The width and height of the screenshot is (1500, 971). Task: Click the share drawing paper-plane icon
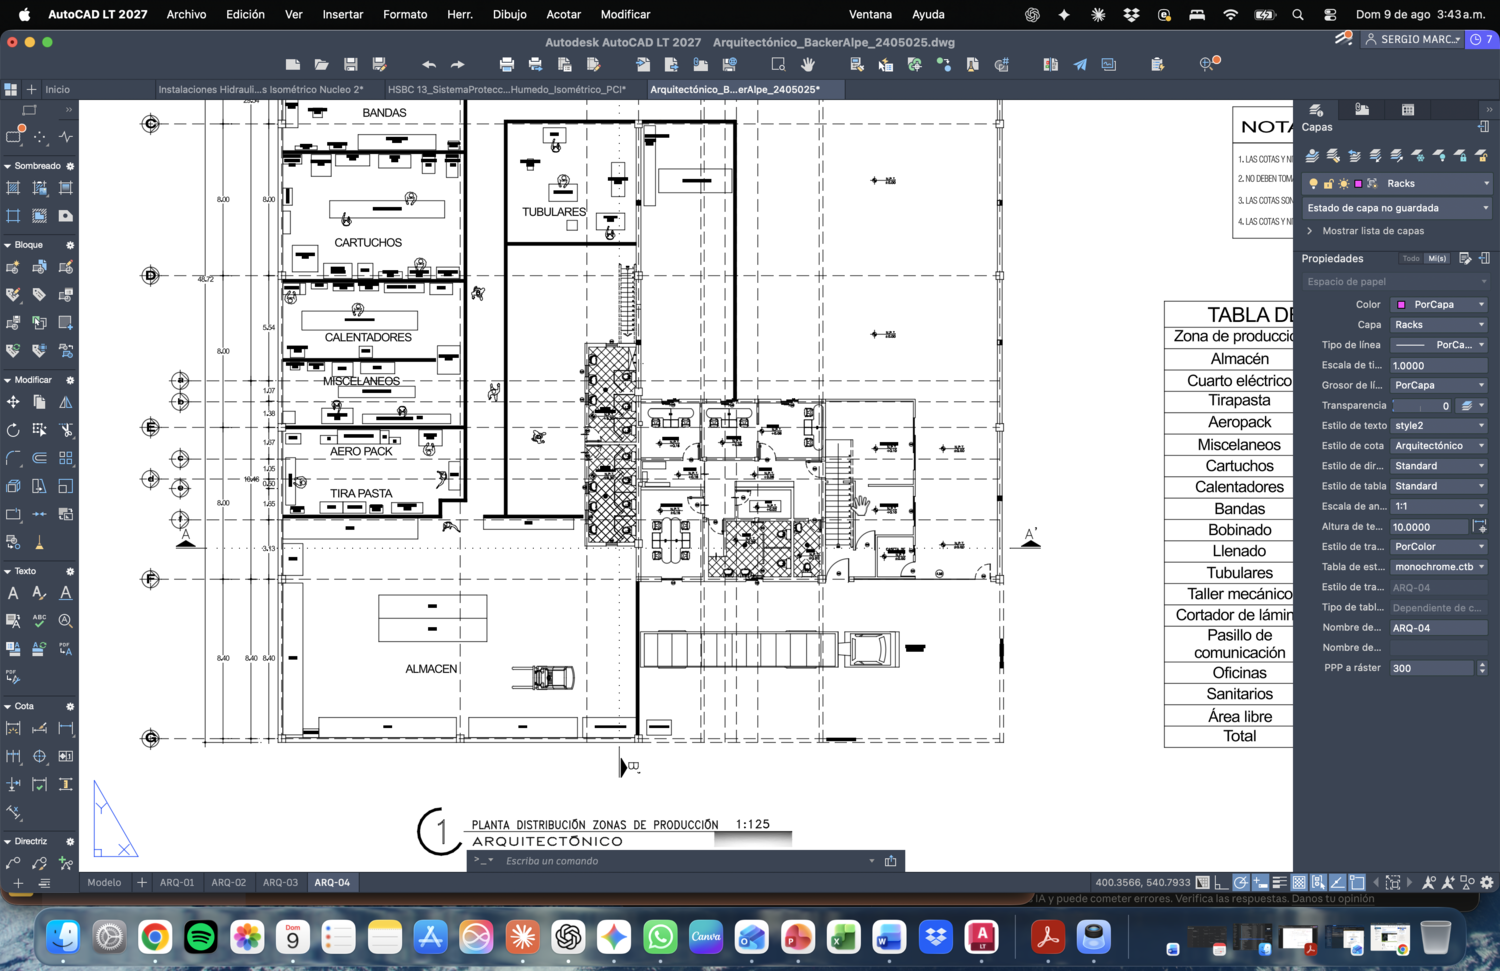click(x=1080, y=64)
